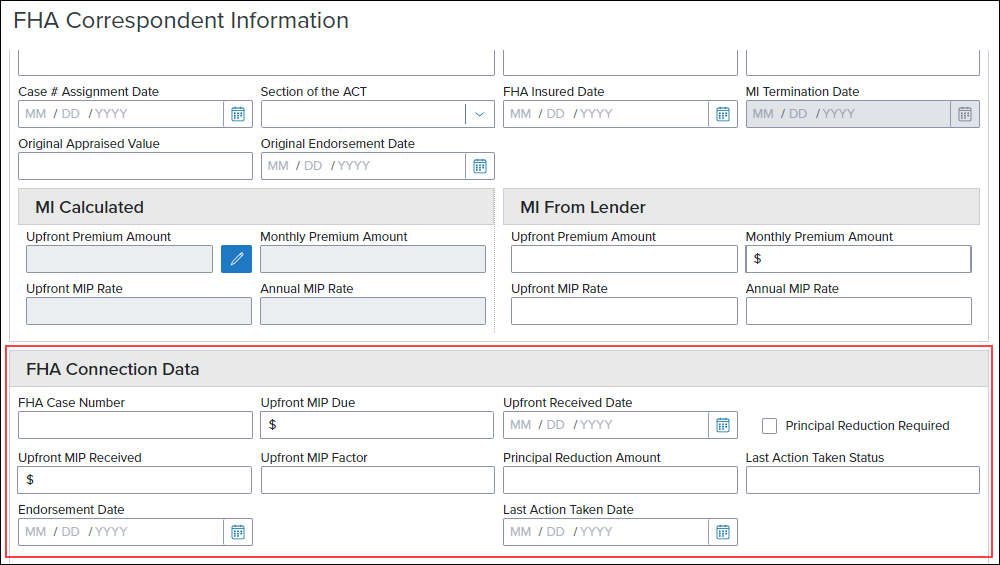
Task: Open Last Action Taken Date calendar picker
Action: 723,532
